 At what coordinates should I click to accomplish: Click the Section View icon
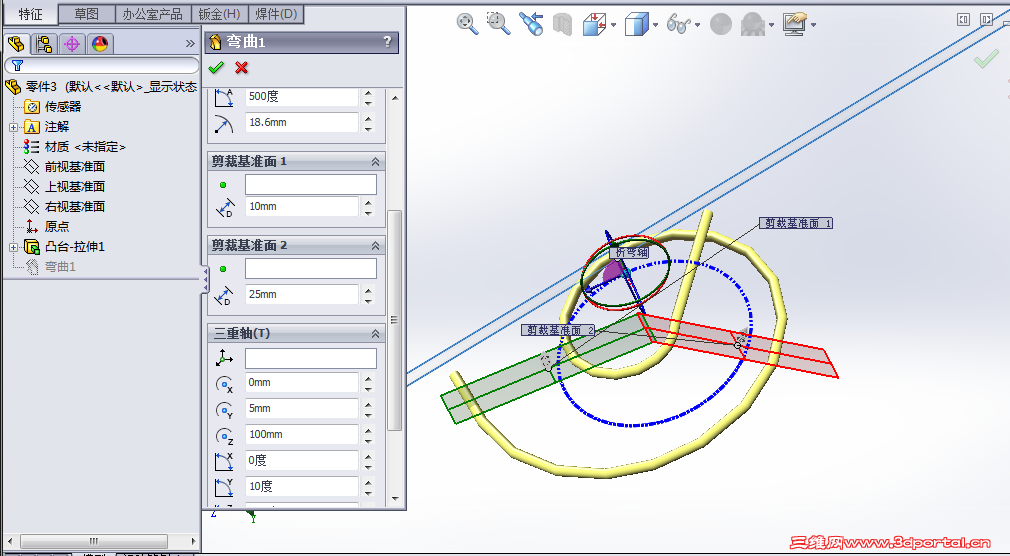coord(562,24)
